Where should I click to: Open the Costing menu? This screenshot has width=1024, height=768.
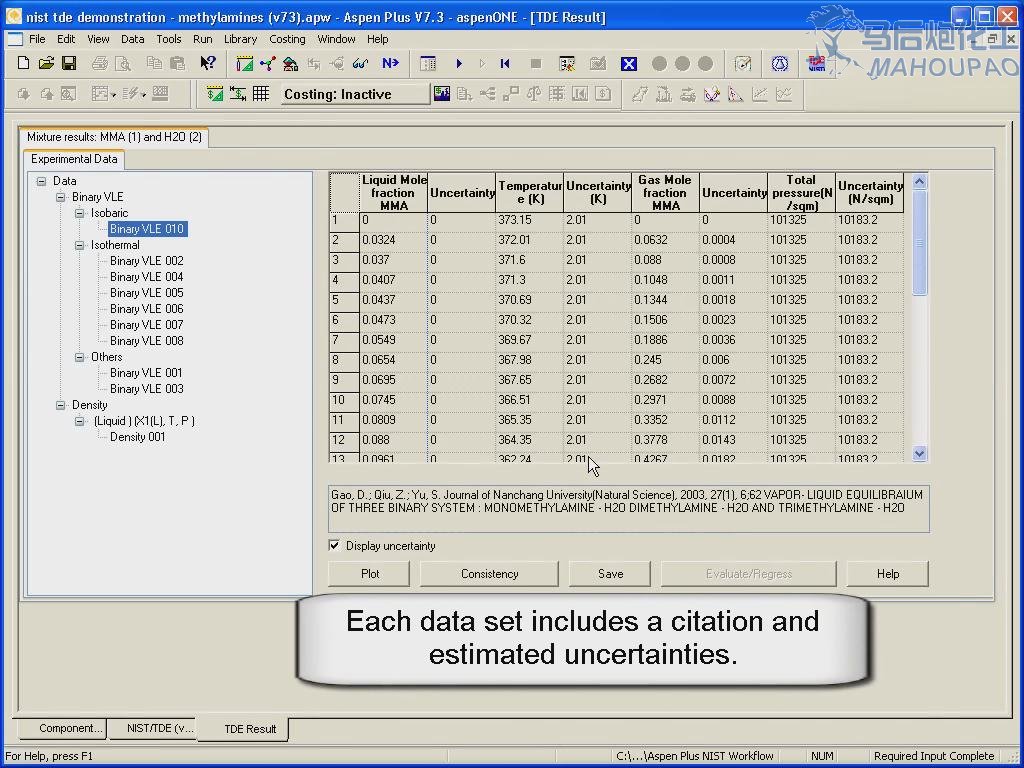coord(287,39)
